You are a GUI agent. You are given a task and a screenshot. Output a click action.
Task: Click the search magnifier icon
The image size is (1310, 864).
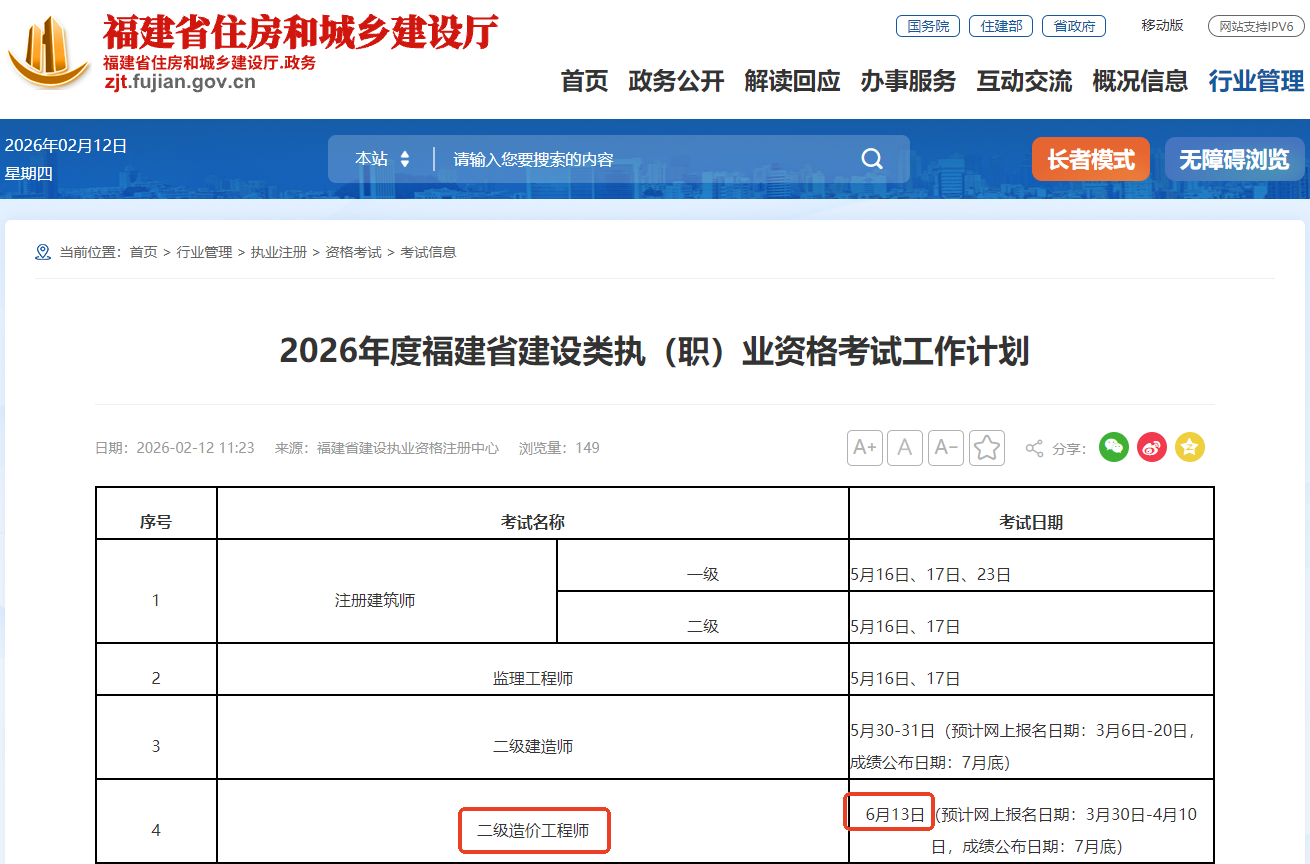[871, 158]
